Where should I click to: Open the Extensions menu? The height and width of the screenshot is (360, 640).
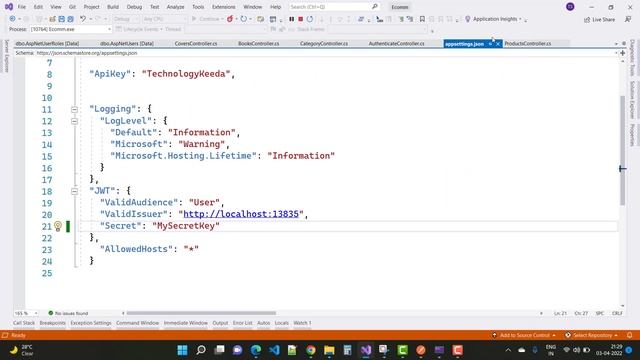[x=224, y=7]
